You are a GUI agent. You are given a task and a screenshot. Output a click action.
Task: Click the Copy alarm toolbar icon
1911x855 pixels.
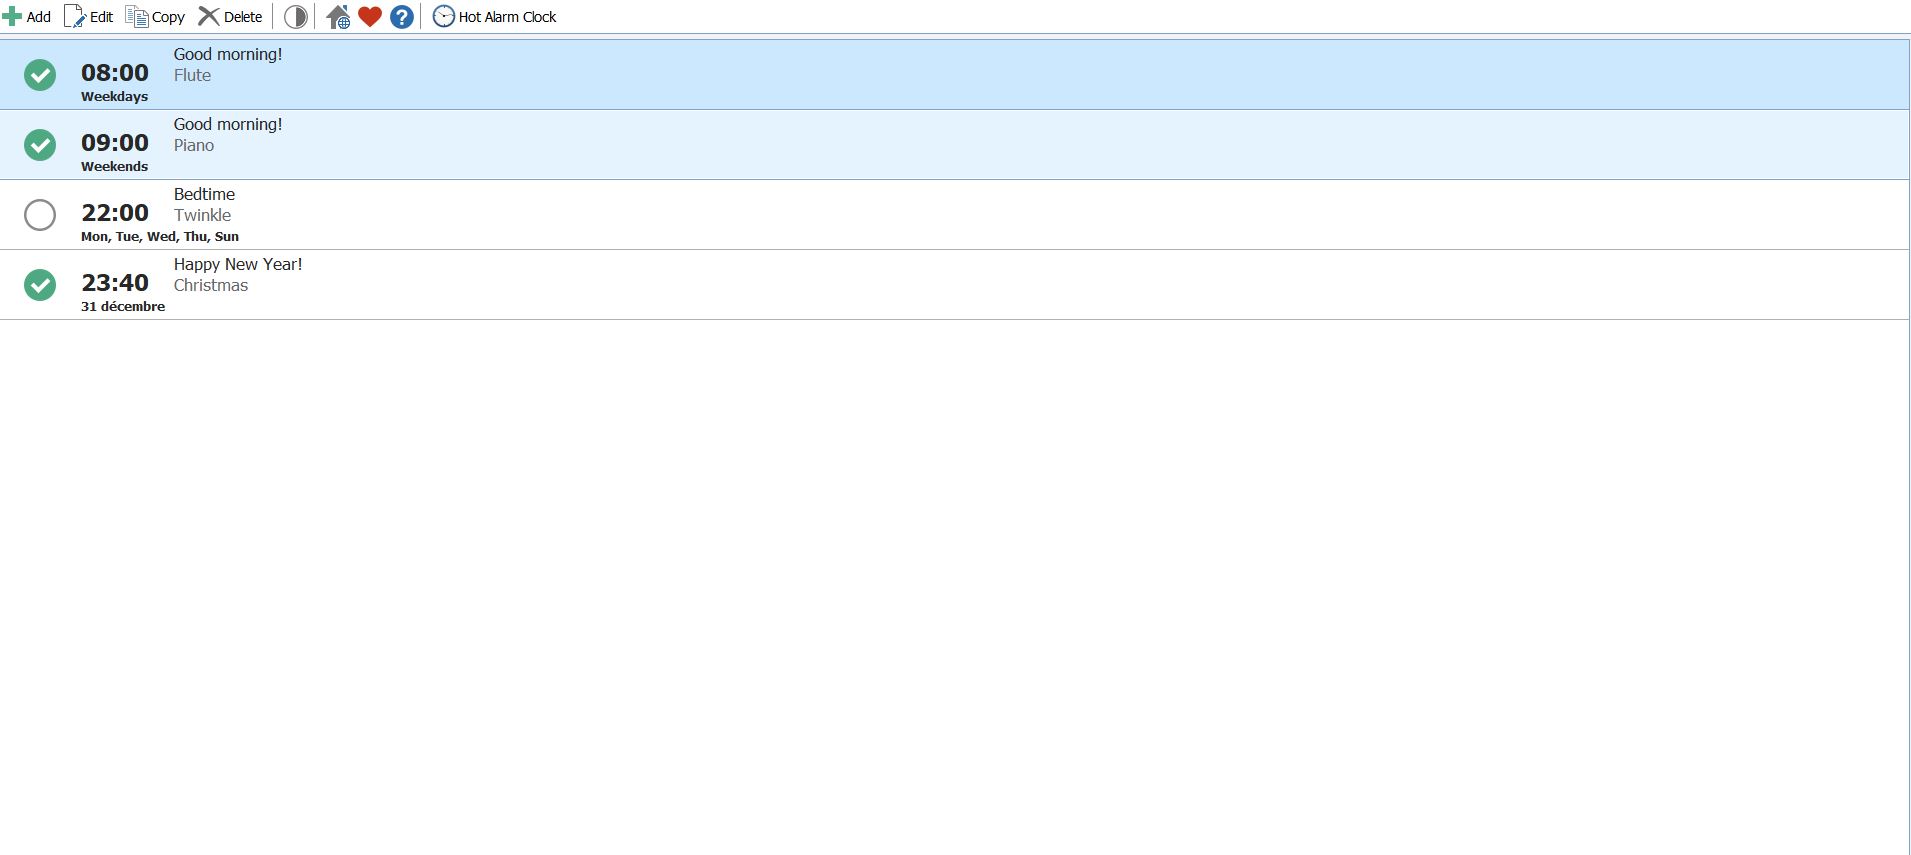point(137,17)
